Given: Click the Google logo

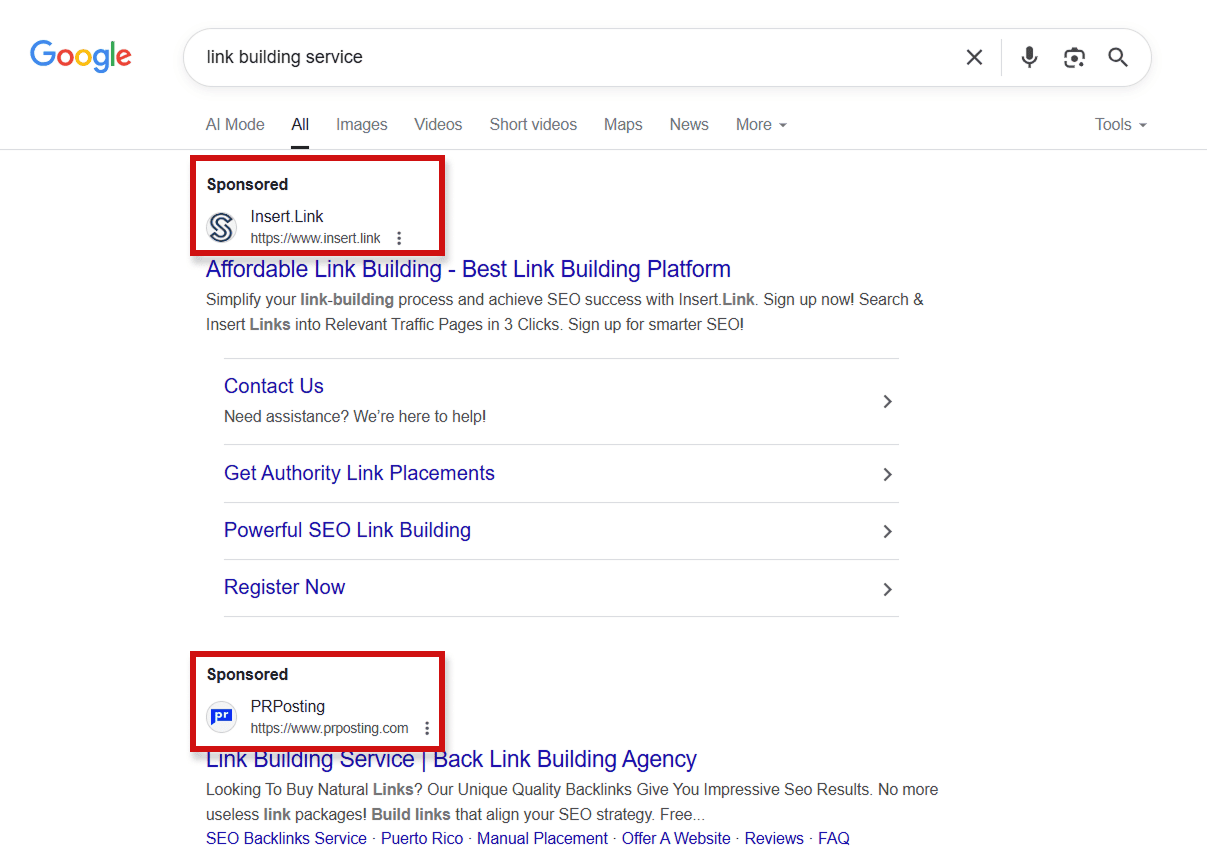Looking at the screenshot, I should click(81, 56).
